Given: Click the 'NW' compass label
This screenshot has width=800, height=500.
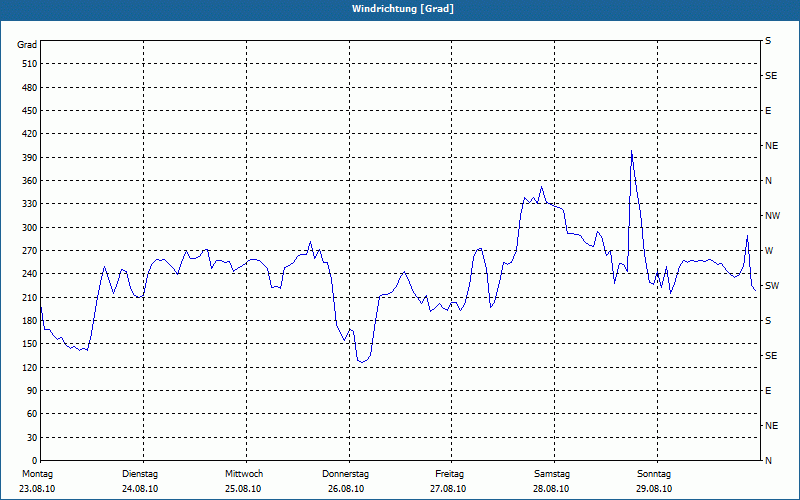Looking at the screenshot, I should pyautogui.click(x=772, y=216).
